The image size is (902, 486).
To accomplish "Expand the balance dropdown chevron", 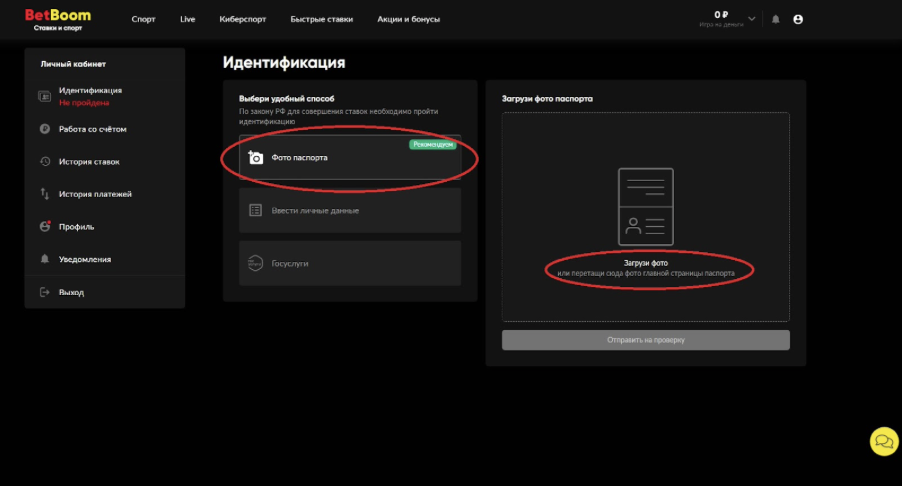I will coord(751,19).
